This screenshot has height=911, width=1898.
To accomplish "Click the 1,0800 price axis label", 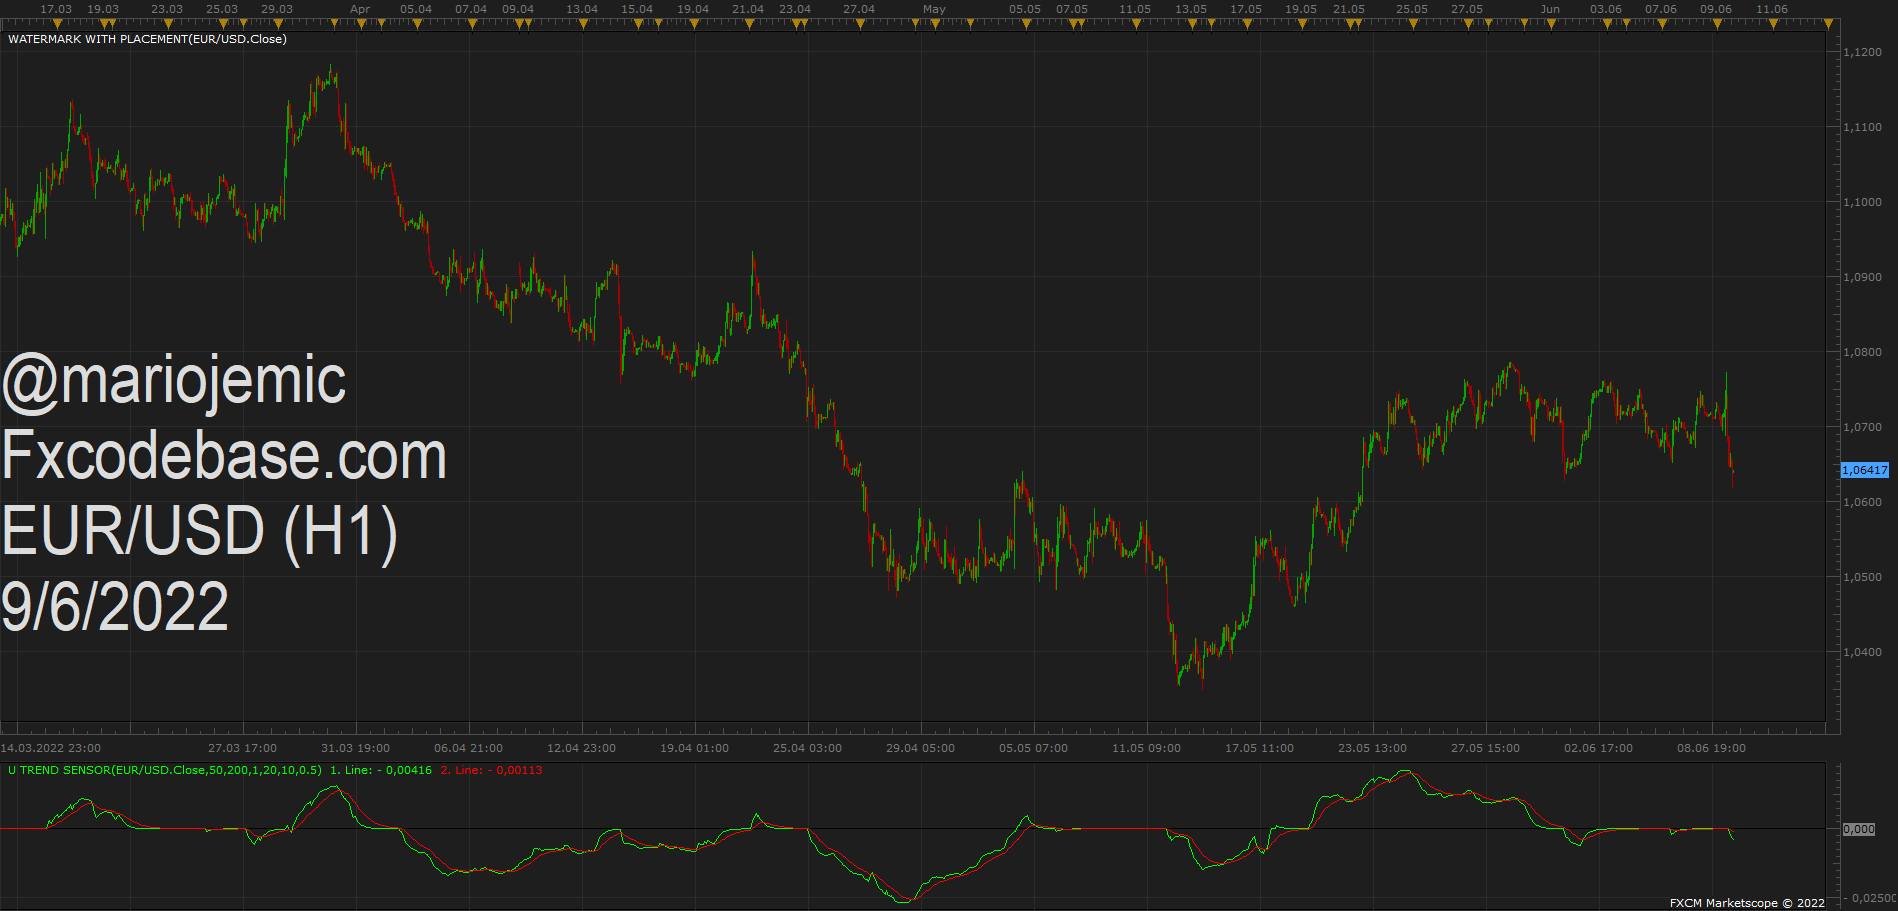I will click(1862, 352).
